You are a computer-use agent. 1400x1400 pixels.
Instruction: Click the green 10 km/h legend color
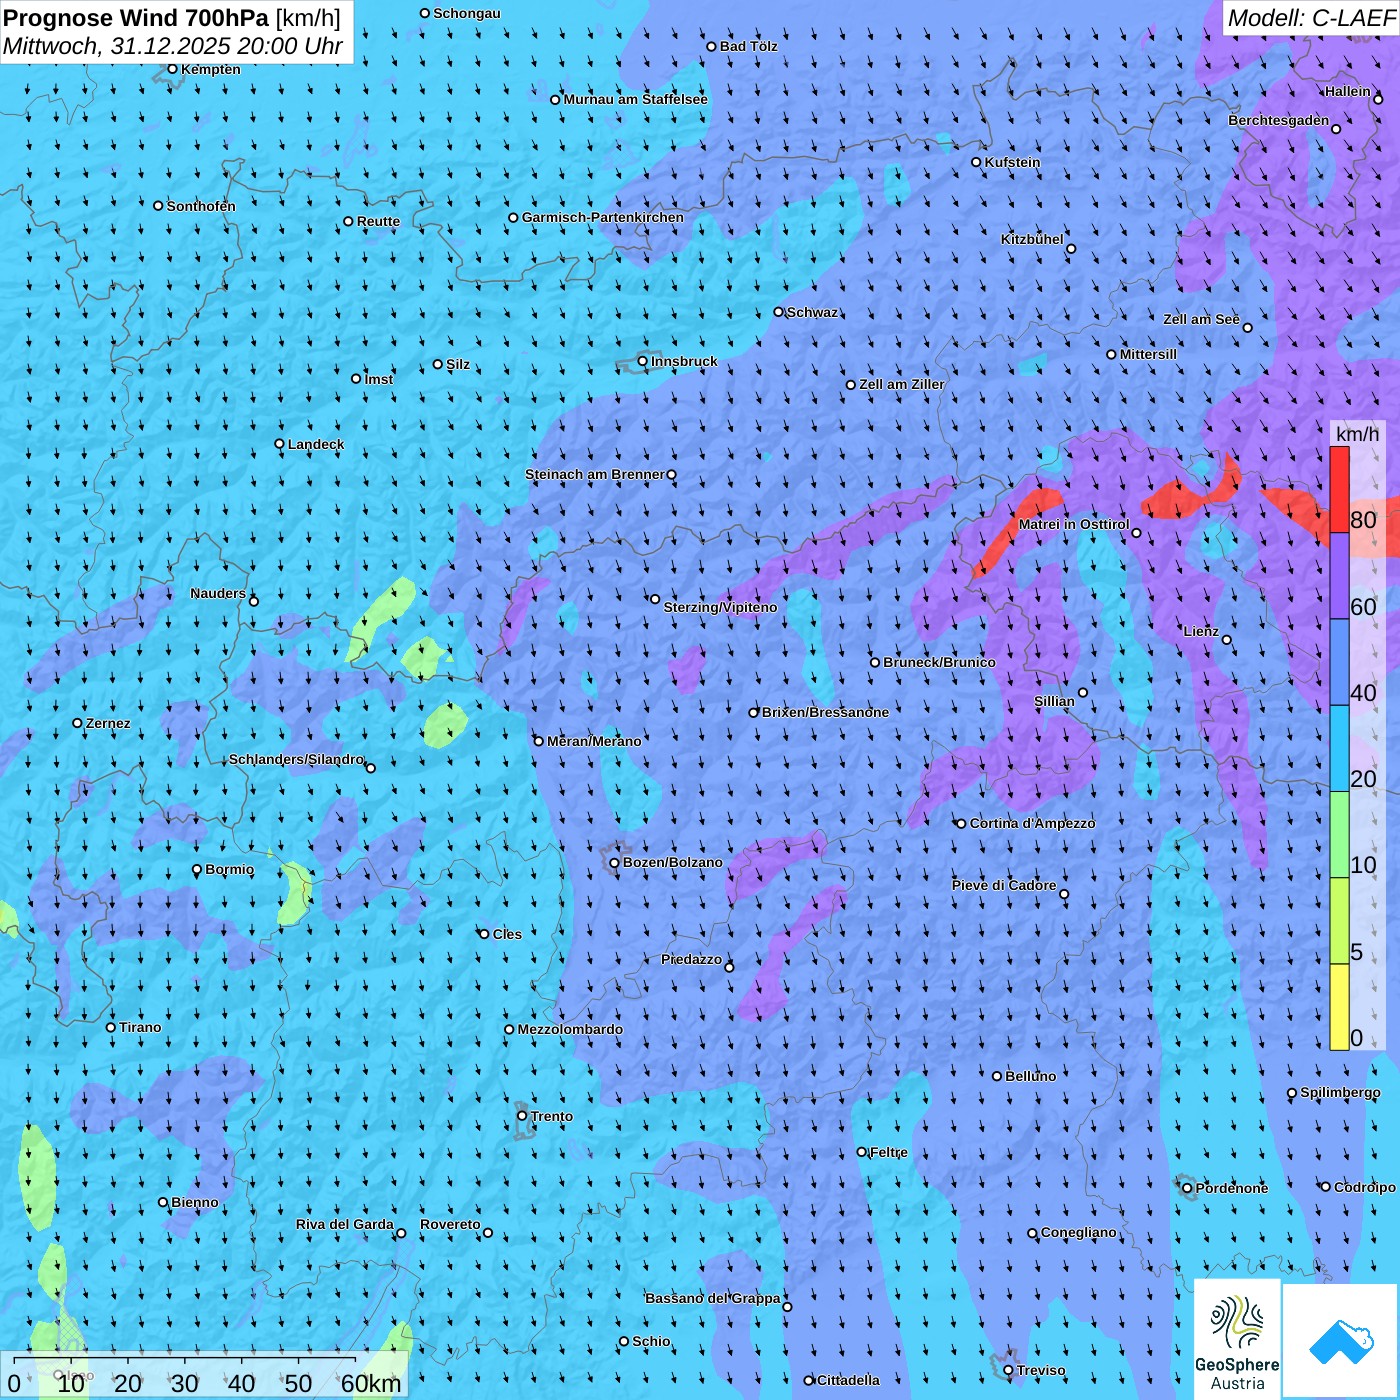[x=1339, y=835]
